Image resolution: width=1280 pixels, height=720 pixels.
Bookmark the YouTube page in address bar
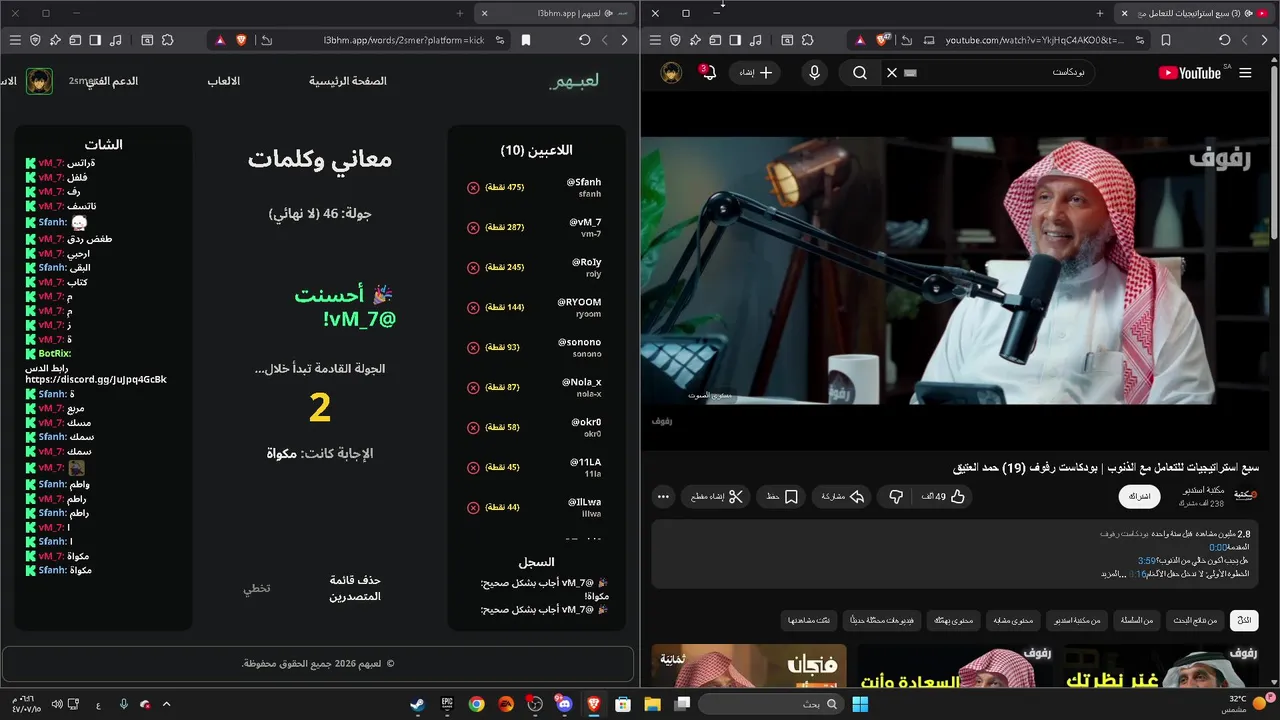pyautogui.click(x=1166, y=40)
